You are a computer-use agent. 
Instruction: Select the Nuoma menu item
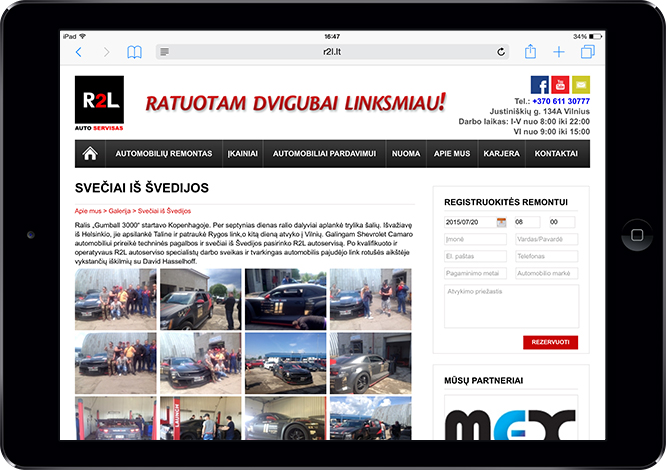click(x=406, y=154)
